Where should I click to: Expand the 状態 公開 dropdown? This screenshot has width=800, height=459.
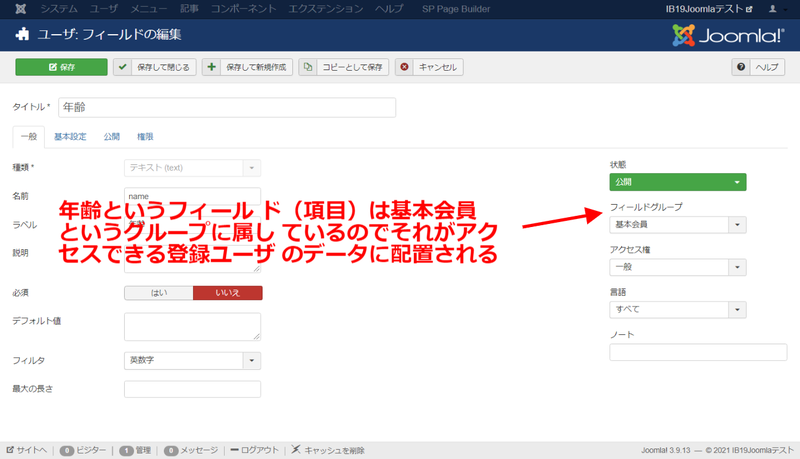(677, 182)
